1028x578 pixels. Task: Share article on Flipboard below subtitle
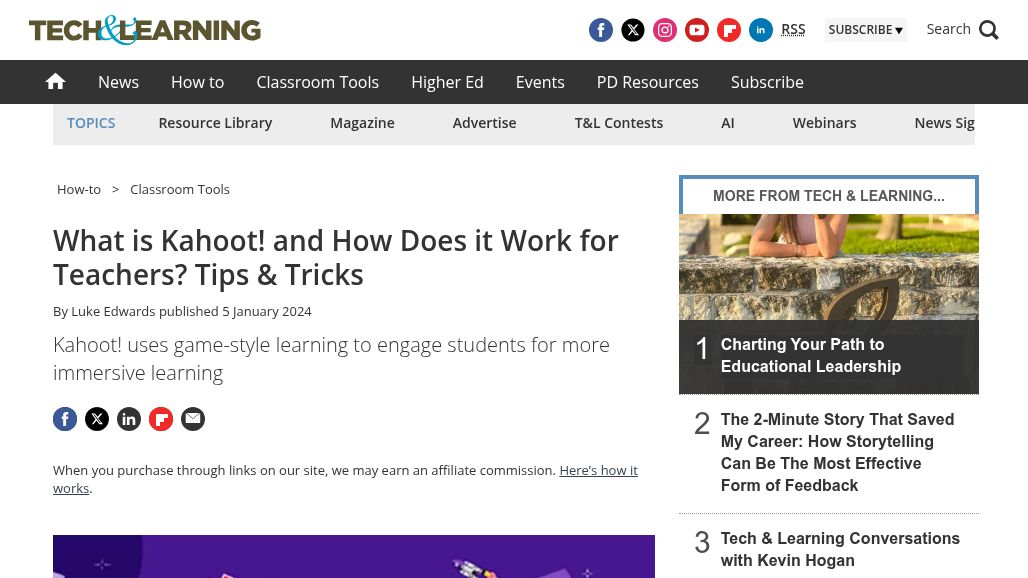click(161, 419)
